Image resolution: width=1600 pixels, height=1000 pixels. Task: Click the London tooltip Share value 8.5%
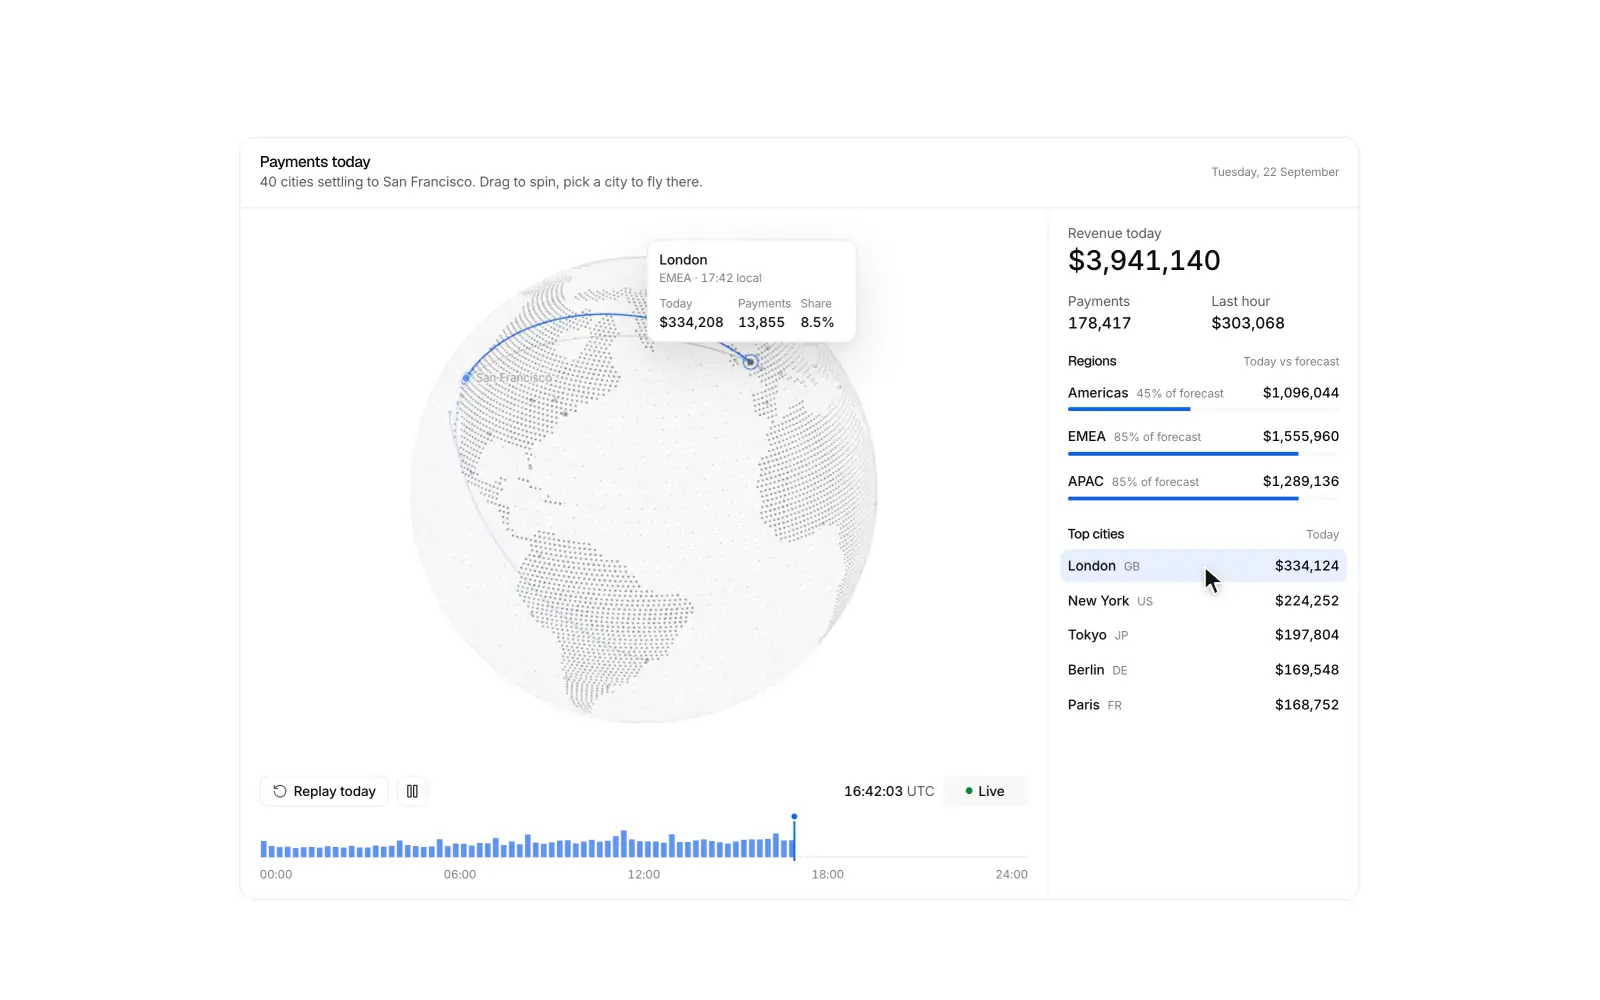tap(817, 322)
